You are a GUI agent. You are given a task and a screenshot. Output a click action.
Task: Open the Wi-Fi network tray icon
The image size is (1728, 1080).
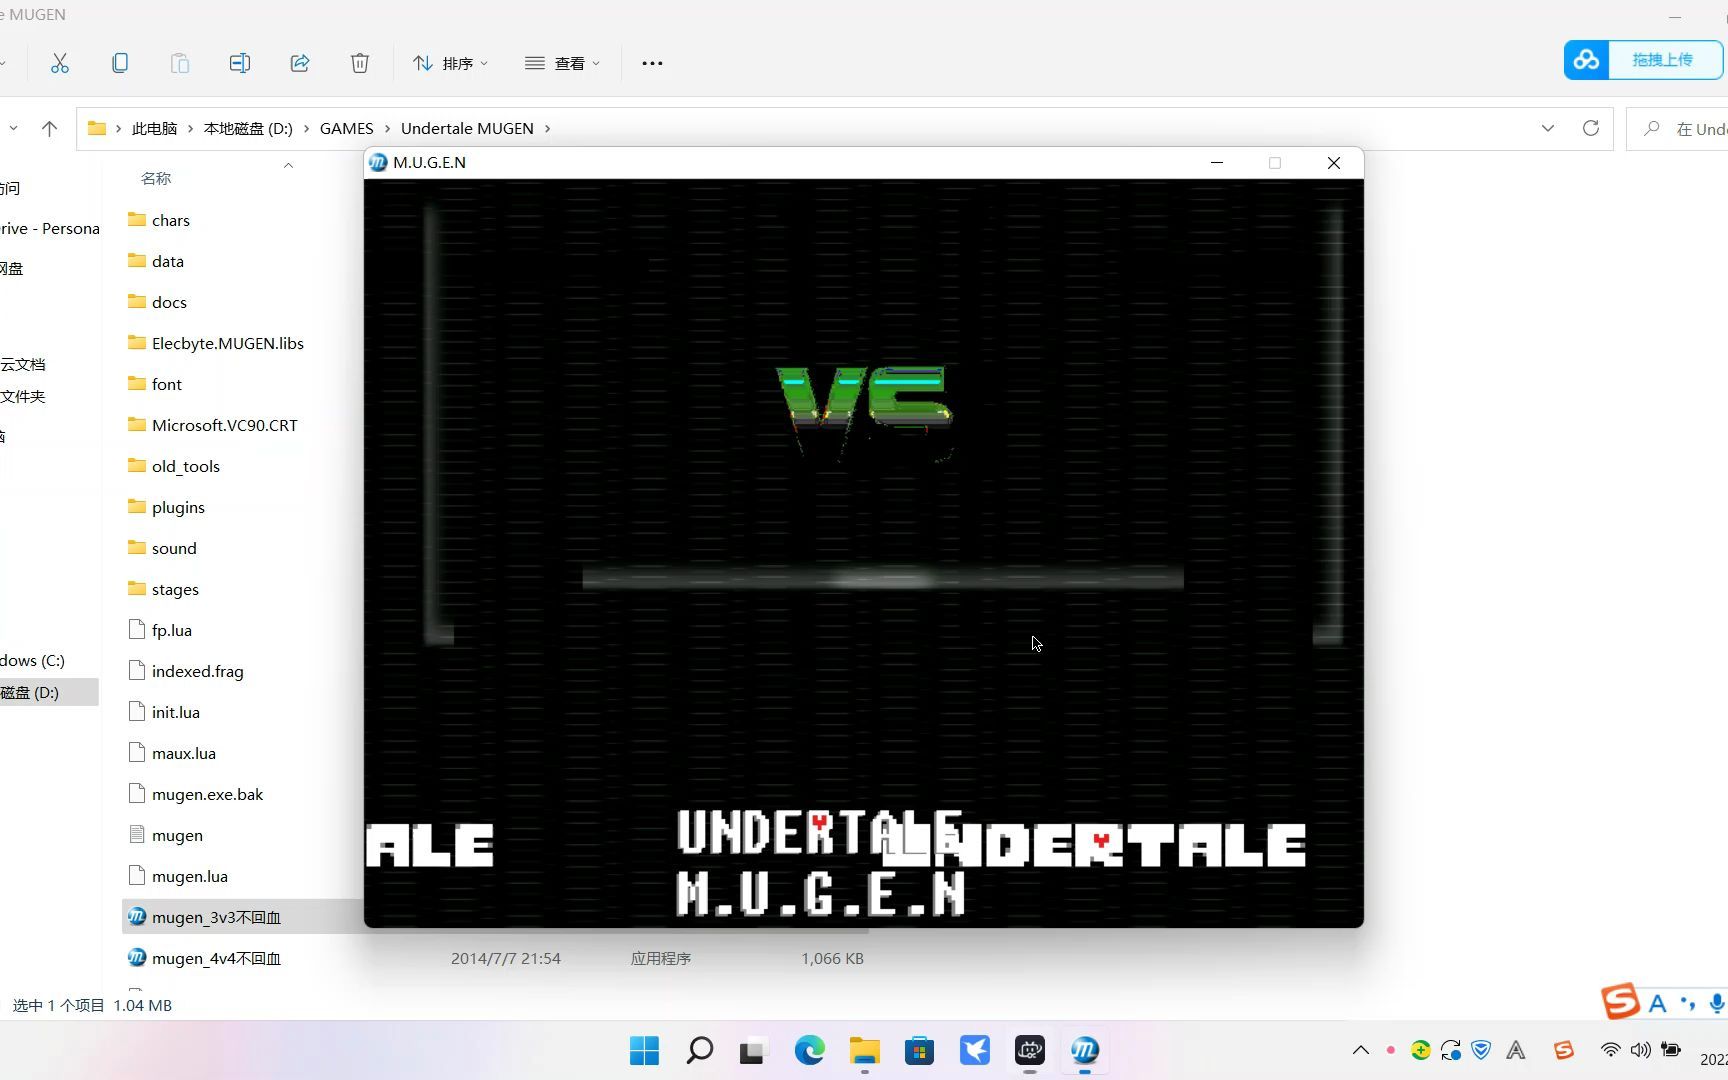(1610, 1050)
